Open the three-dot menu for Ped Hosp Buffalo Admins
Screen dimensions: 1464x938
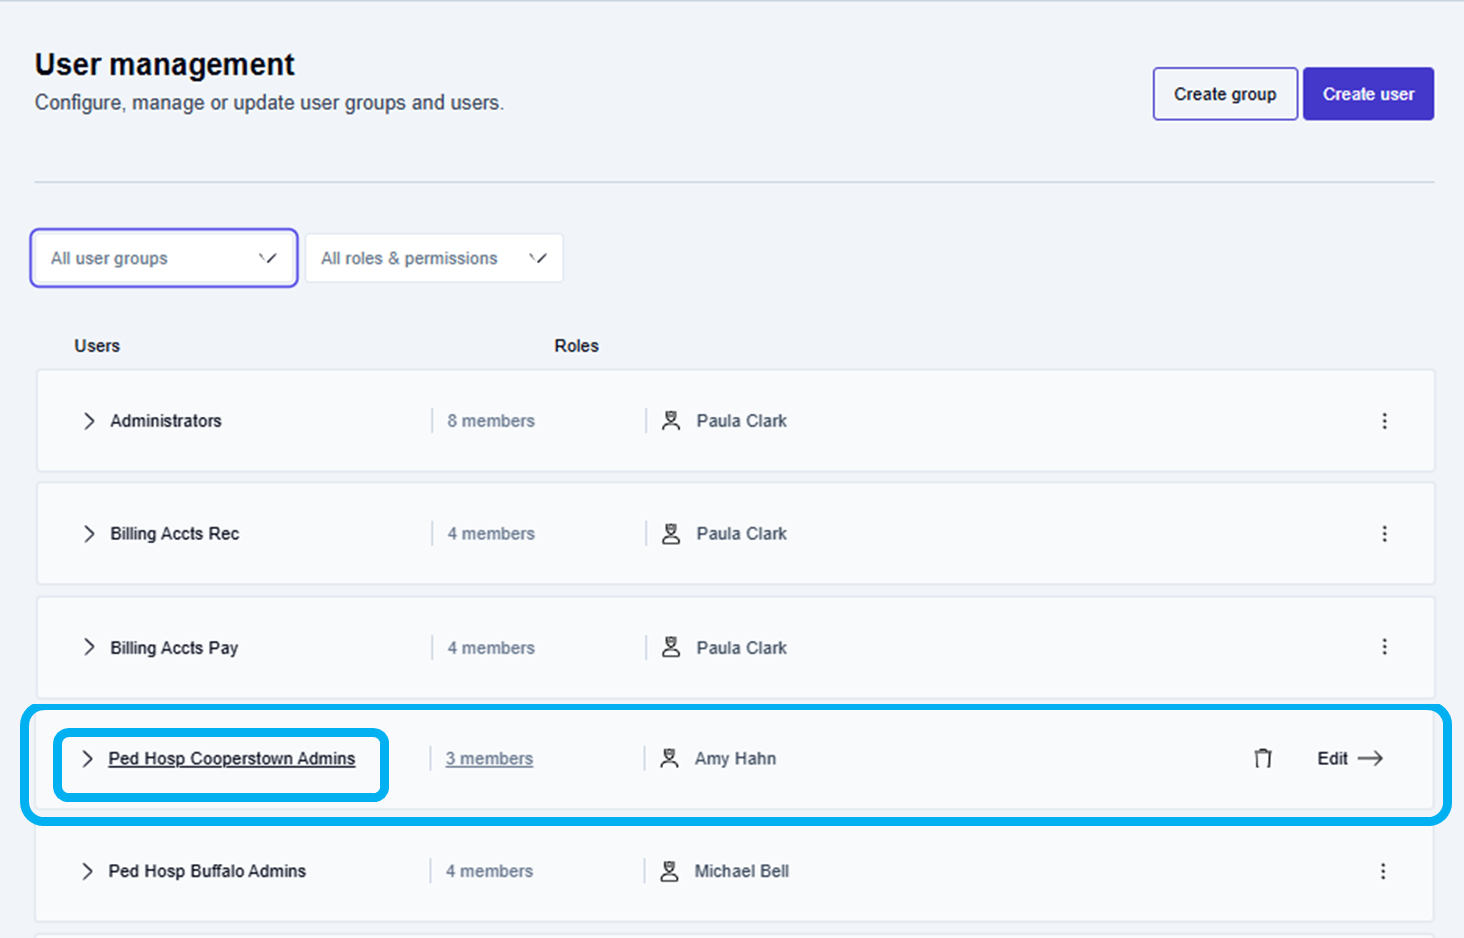click(1383, 871)
